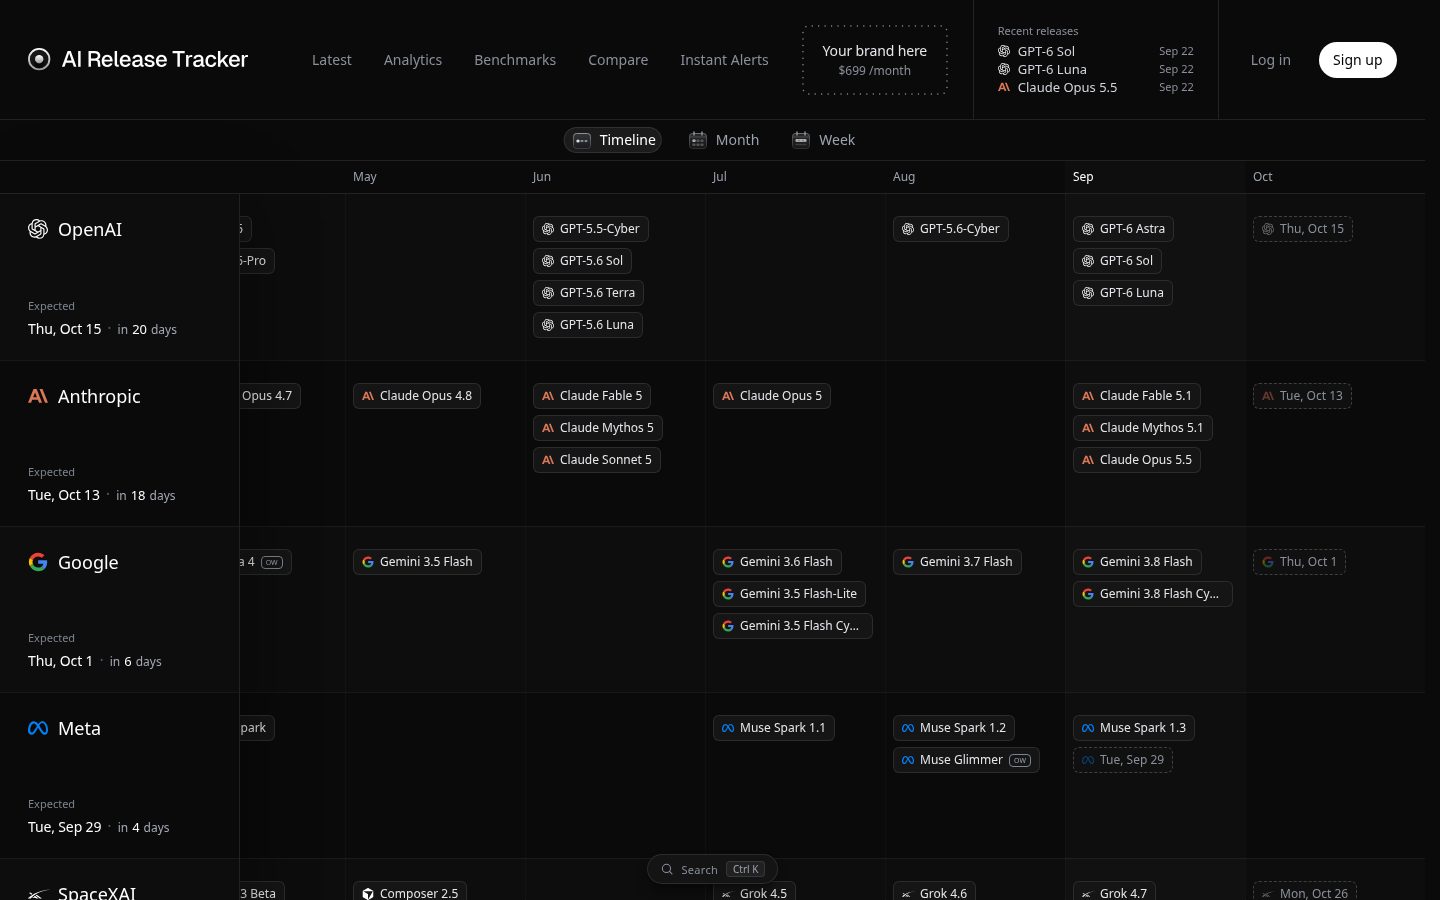Open the Benchmarks page
The height and width of the screenshot is (900, 1440).
pos(515,60)
